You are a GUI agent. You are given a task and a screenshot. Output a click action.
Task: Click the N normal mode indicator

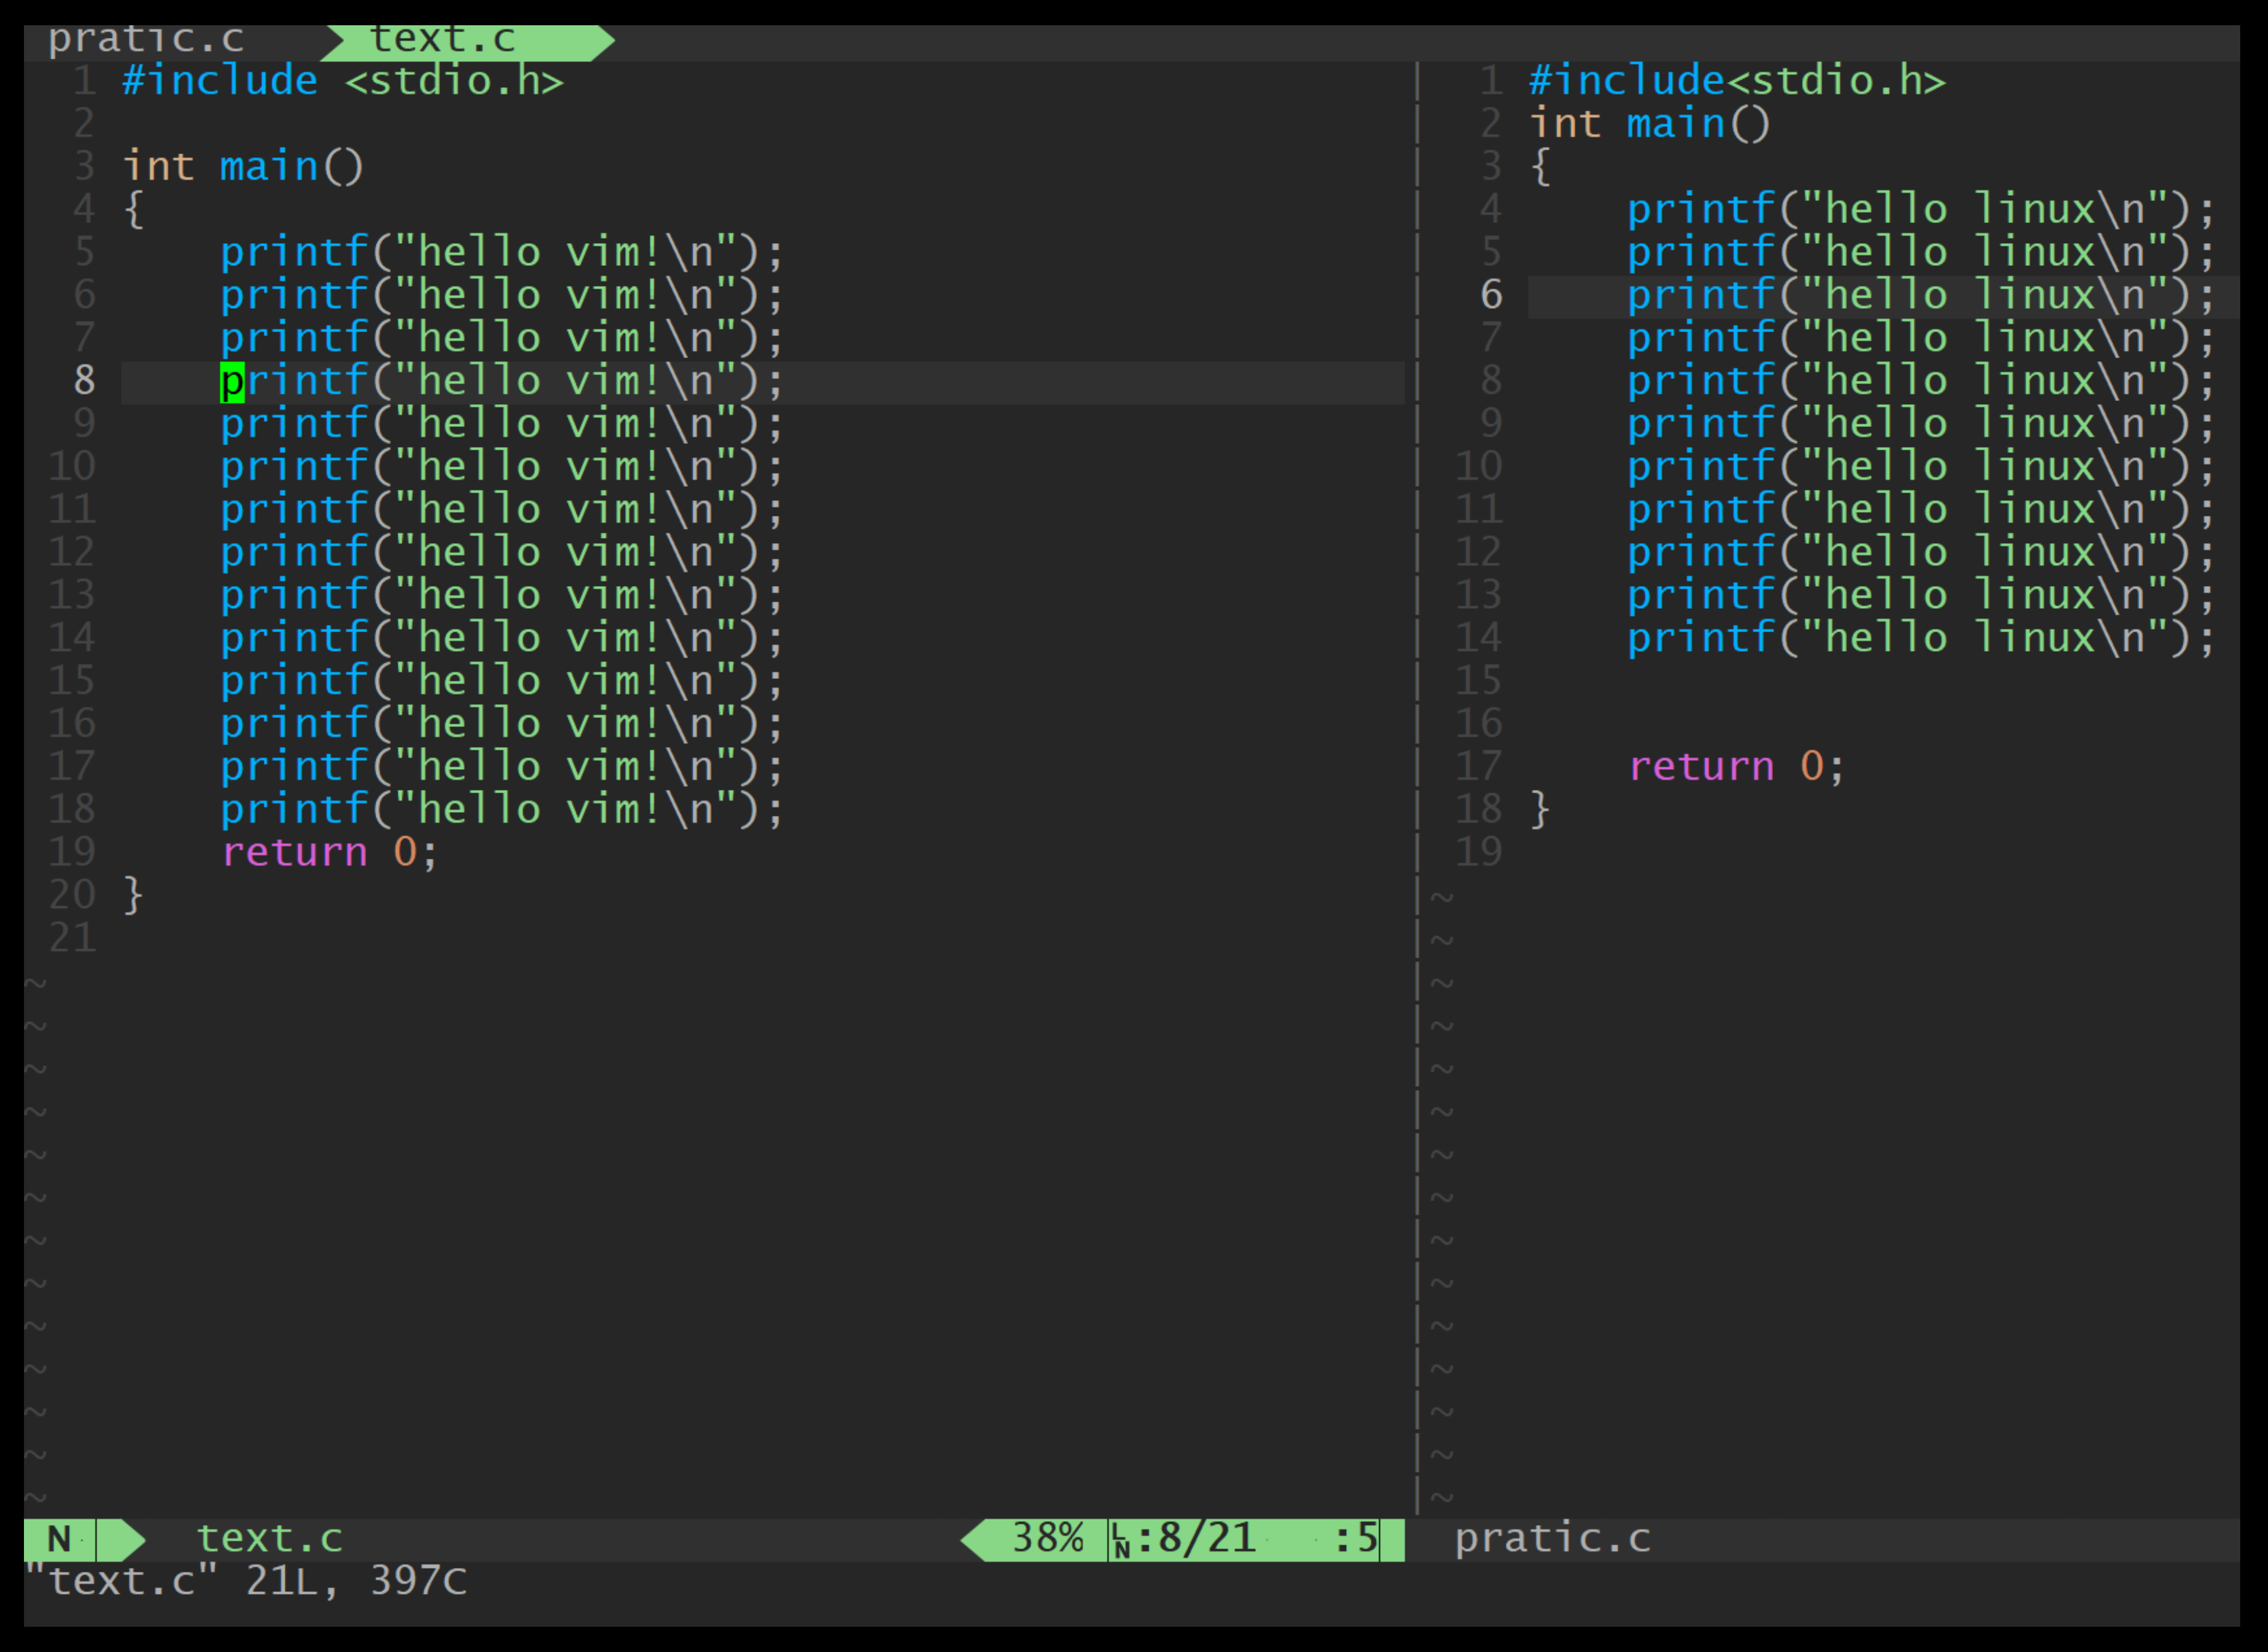(60, 1539)
